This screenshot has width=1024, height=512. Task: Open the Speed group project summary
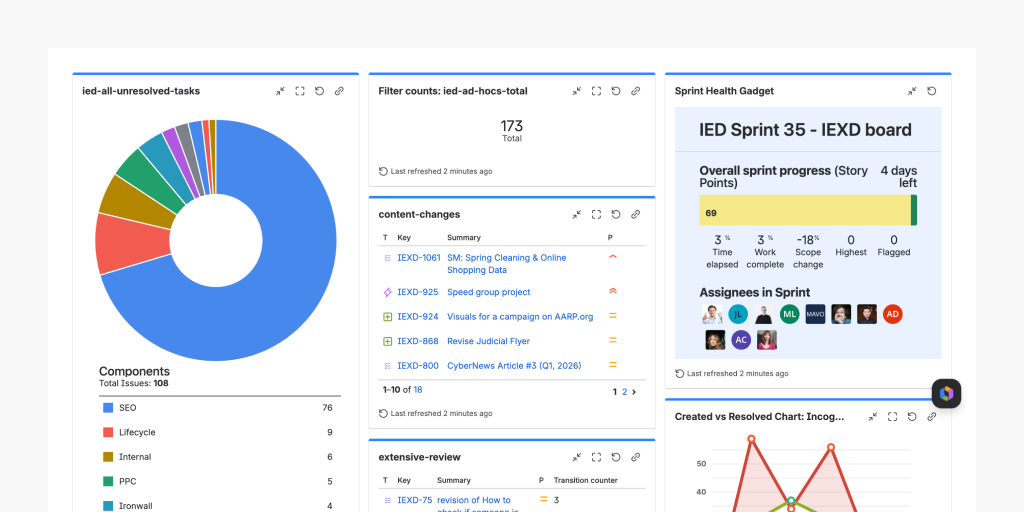488,292
